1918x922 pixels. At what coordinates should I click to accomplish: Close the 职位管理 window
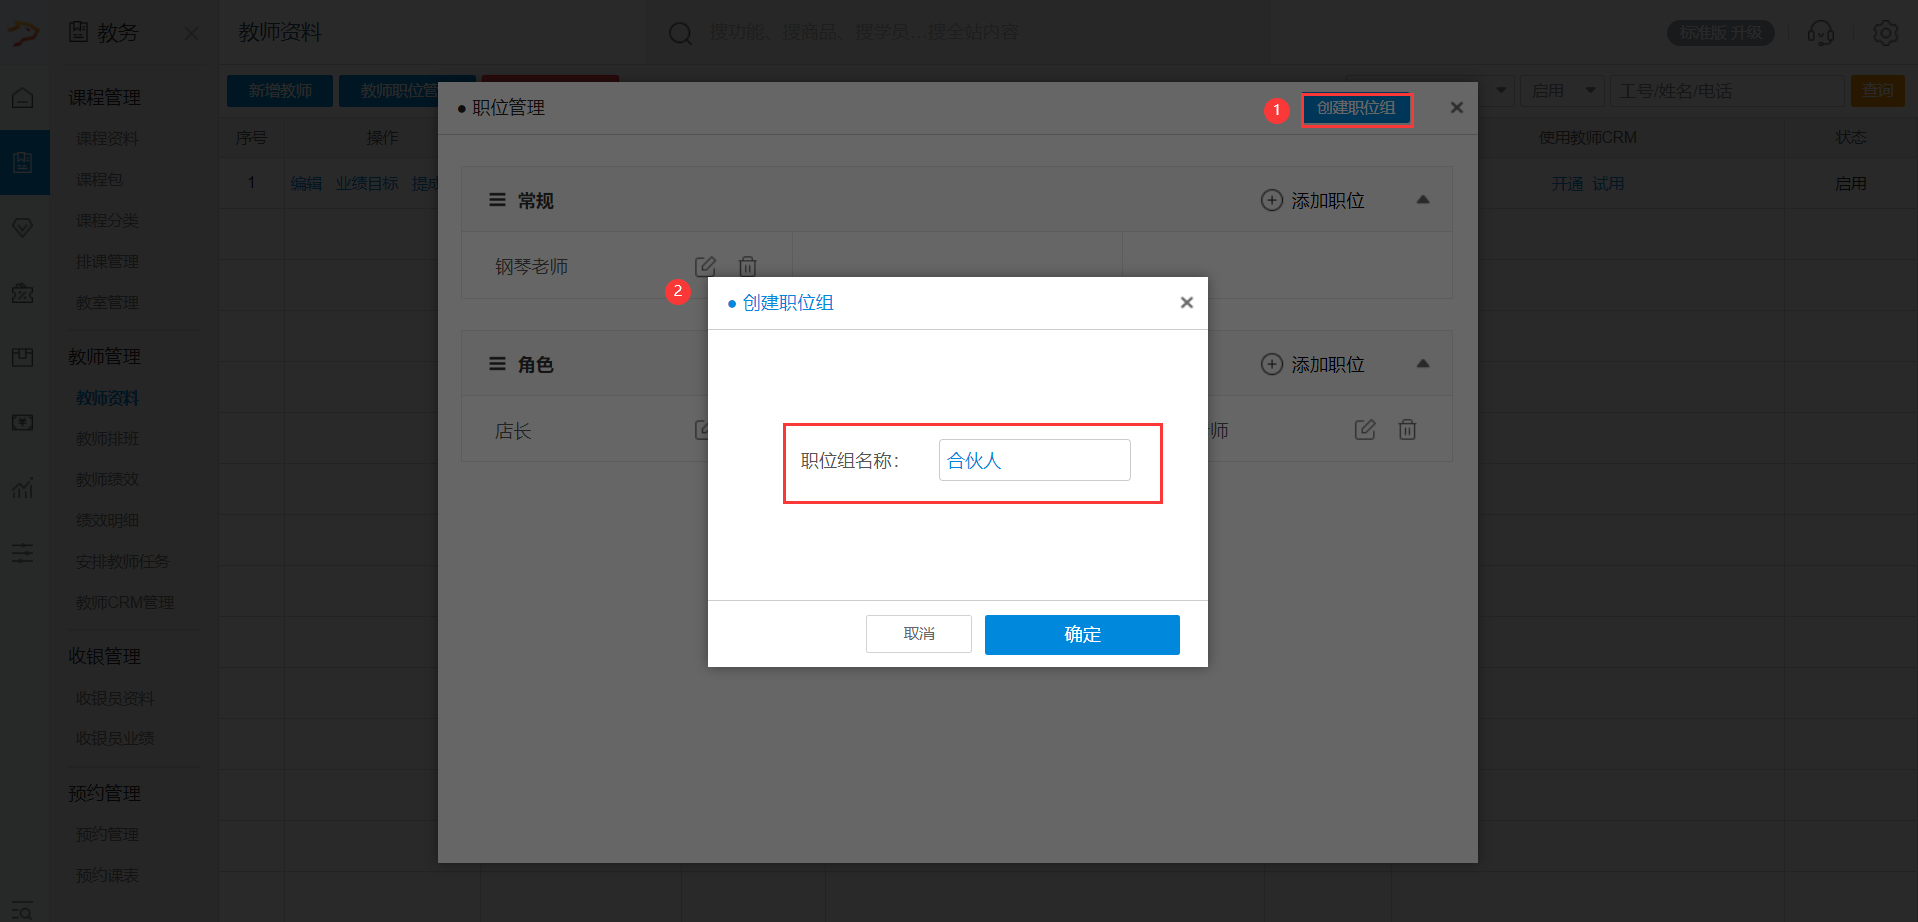[1457, 108]
